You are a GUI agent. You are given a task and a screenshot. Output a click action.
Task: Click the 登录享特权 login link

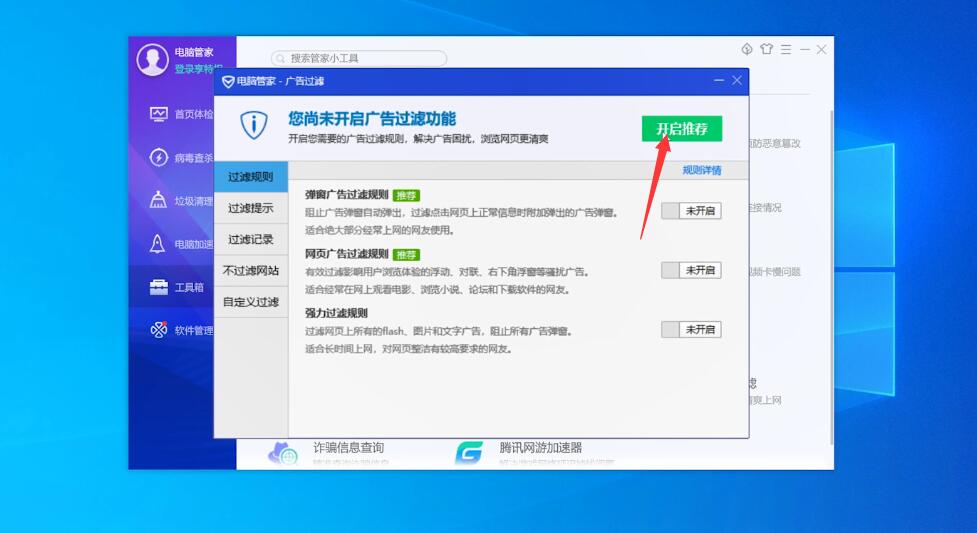198,69
